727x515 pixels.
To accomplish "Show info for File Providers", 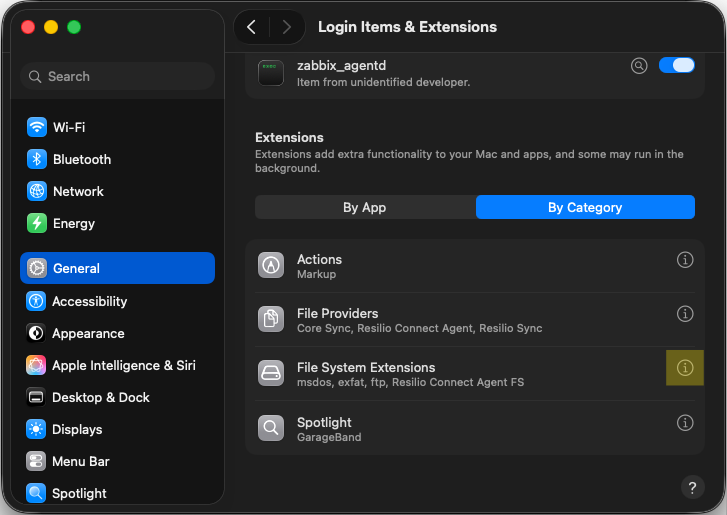I will pos(685,314).
